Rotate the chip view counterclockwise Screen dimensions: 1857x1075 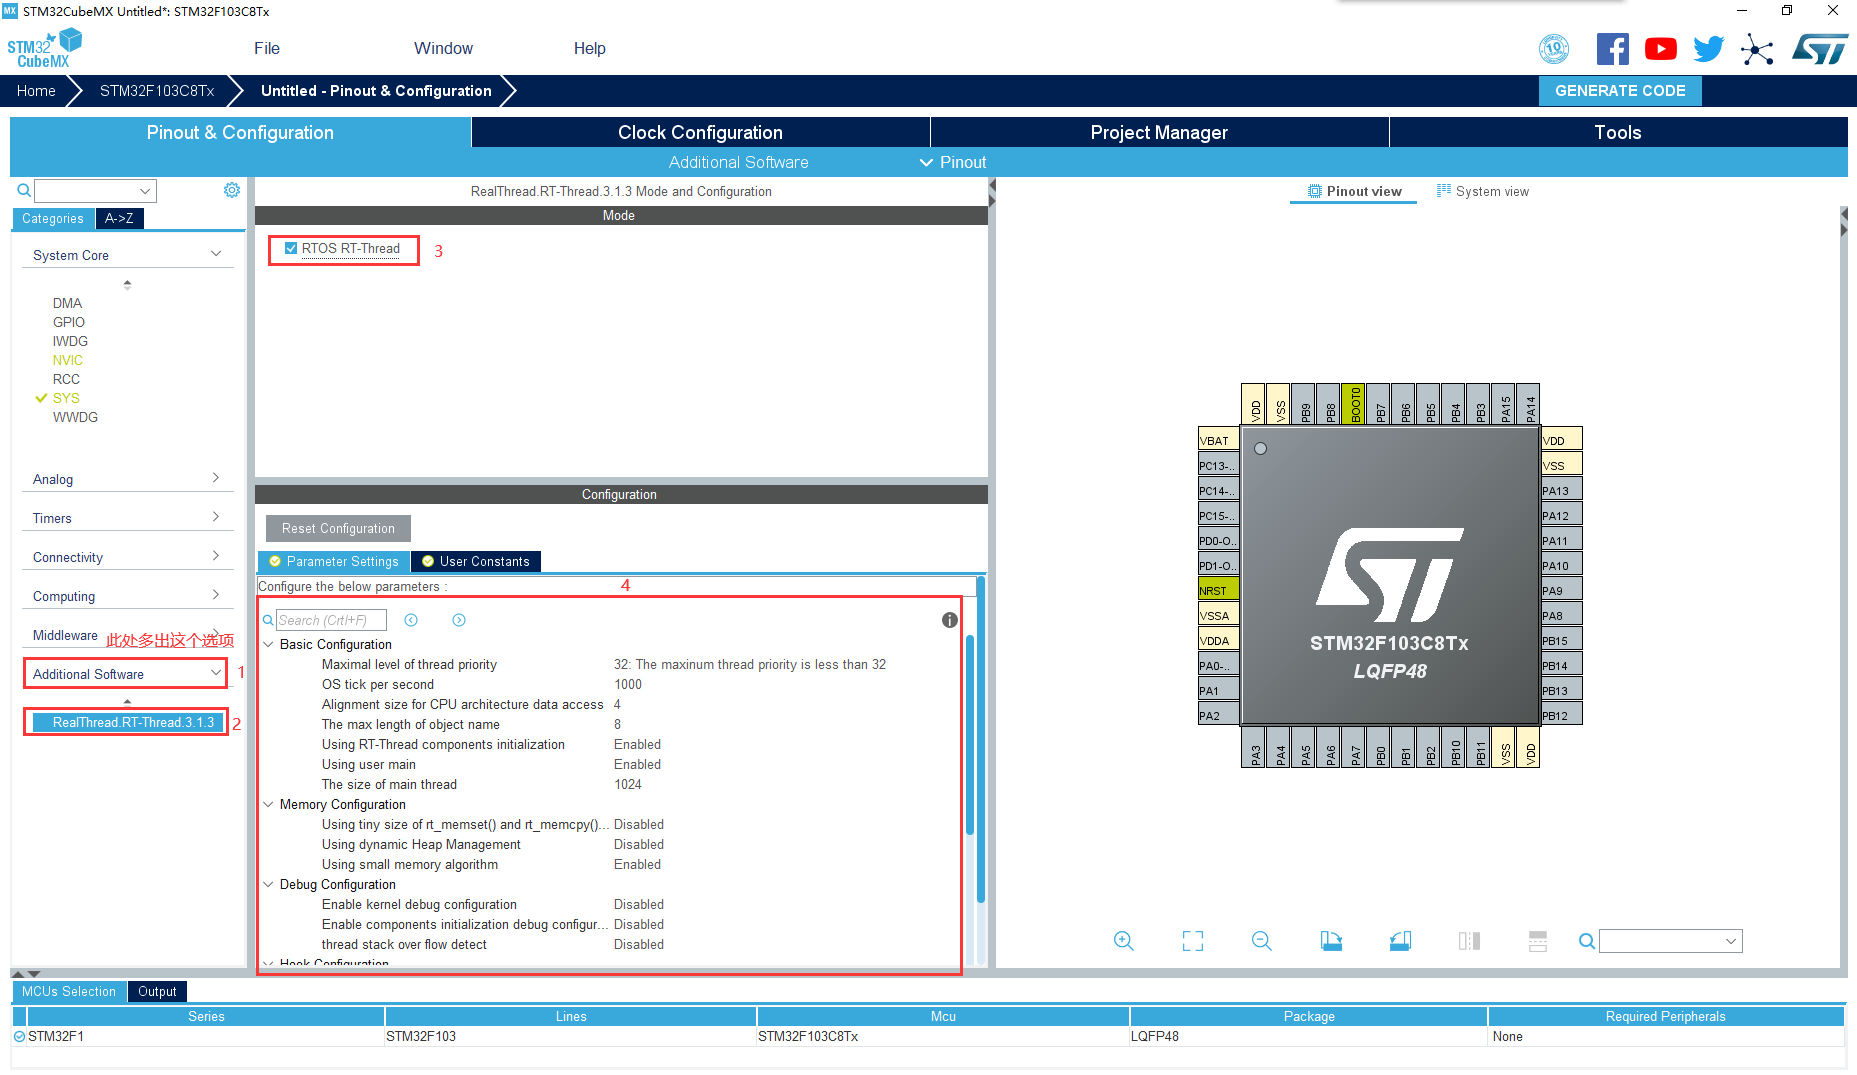[1400, 941]
